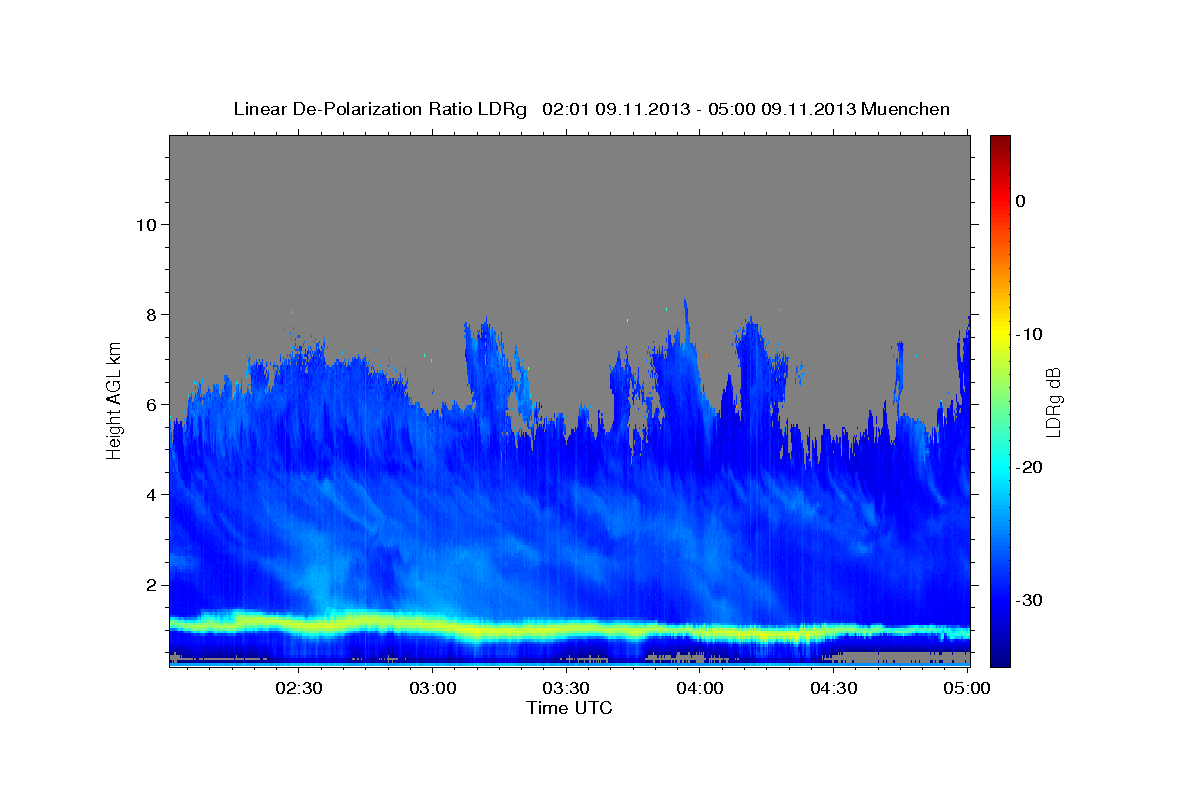Viewport: 1200px width, 800px height.
Task: Click the colorbar value -30
Action: (1030, 600)
